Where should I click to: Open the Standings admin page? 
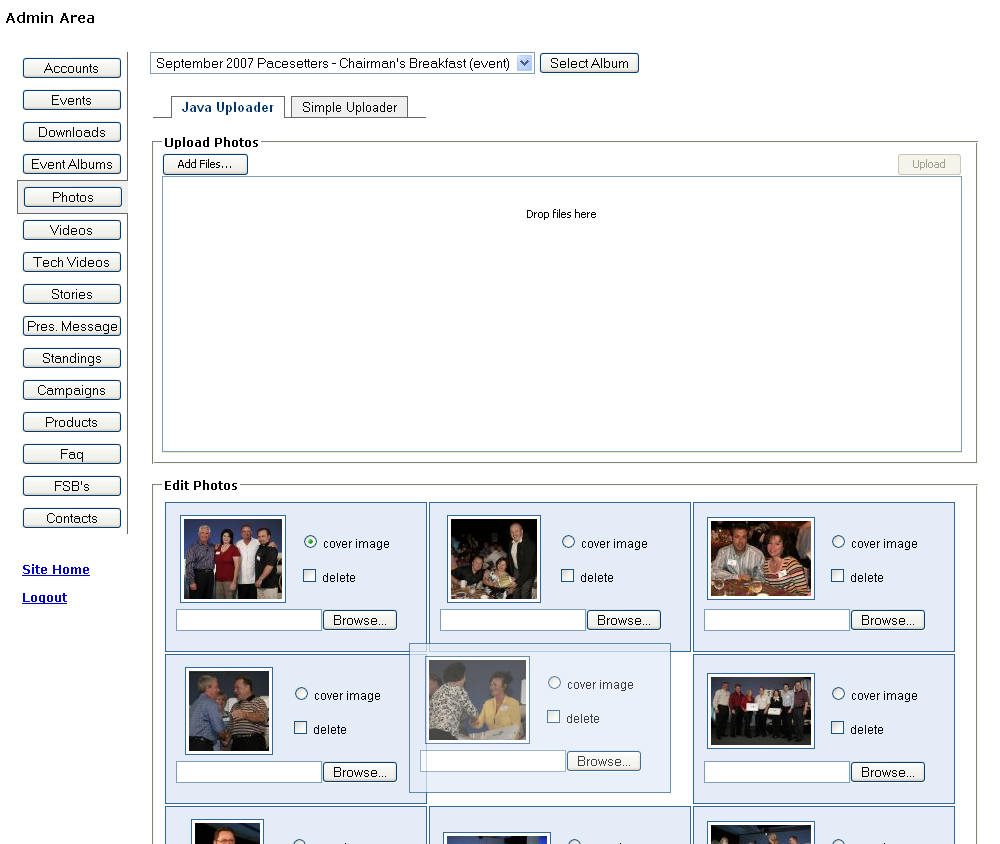(71, 358)
